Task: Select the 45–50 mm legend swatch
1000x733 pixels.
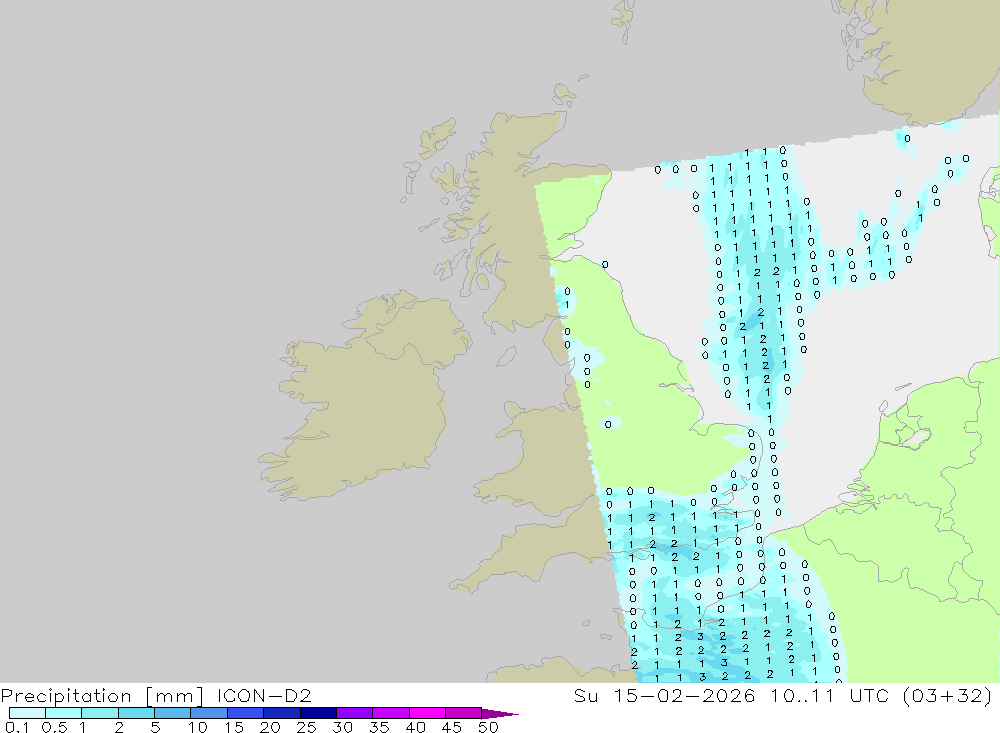Action: [x=464, y=713]
